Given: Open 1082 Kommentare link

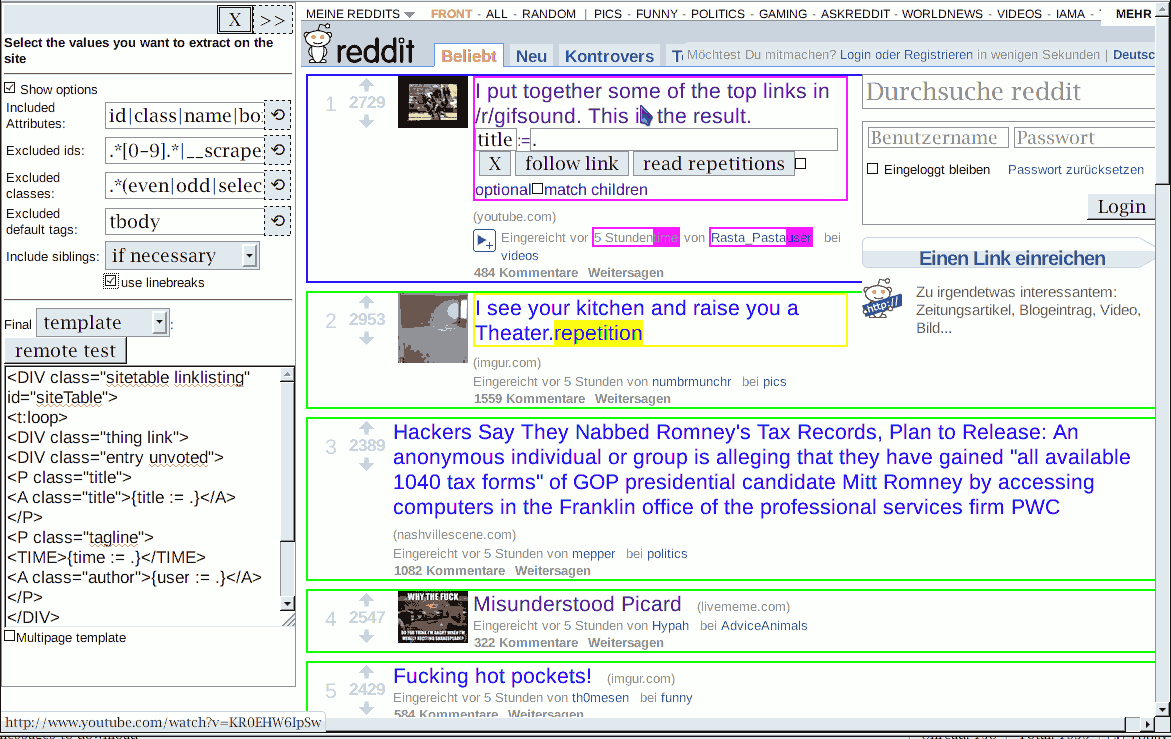Looking at the screenshot, I should point(450,570).
